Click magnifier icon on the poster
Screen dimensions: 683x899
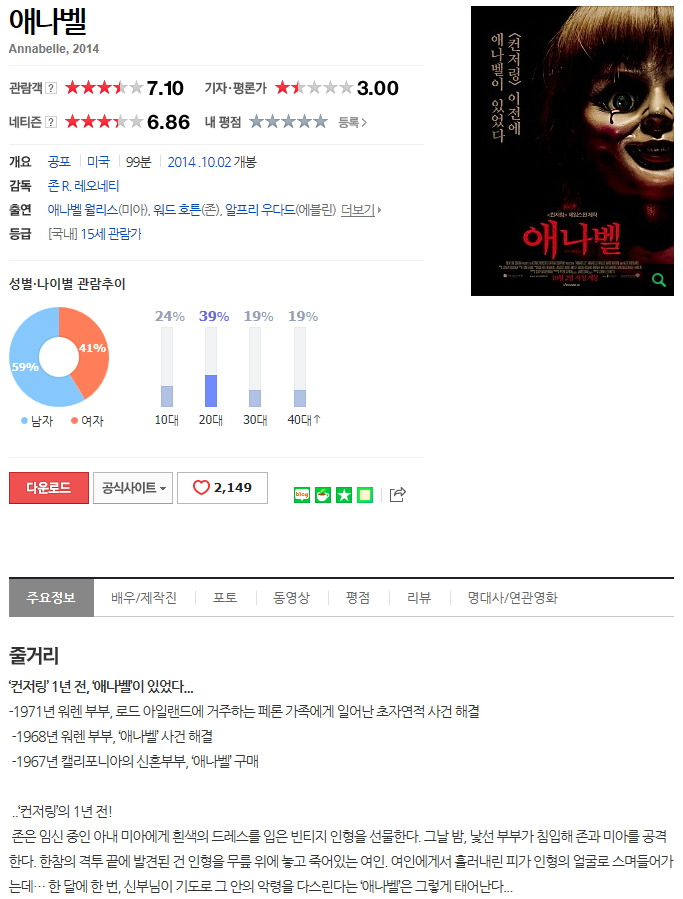(659, 280)
